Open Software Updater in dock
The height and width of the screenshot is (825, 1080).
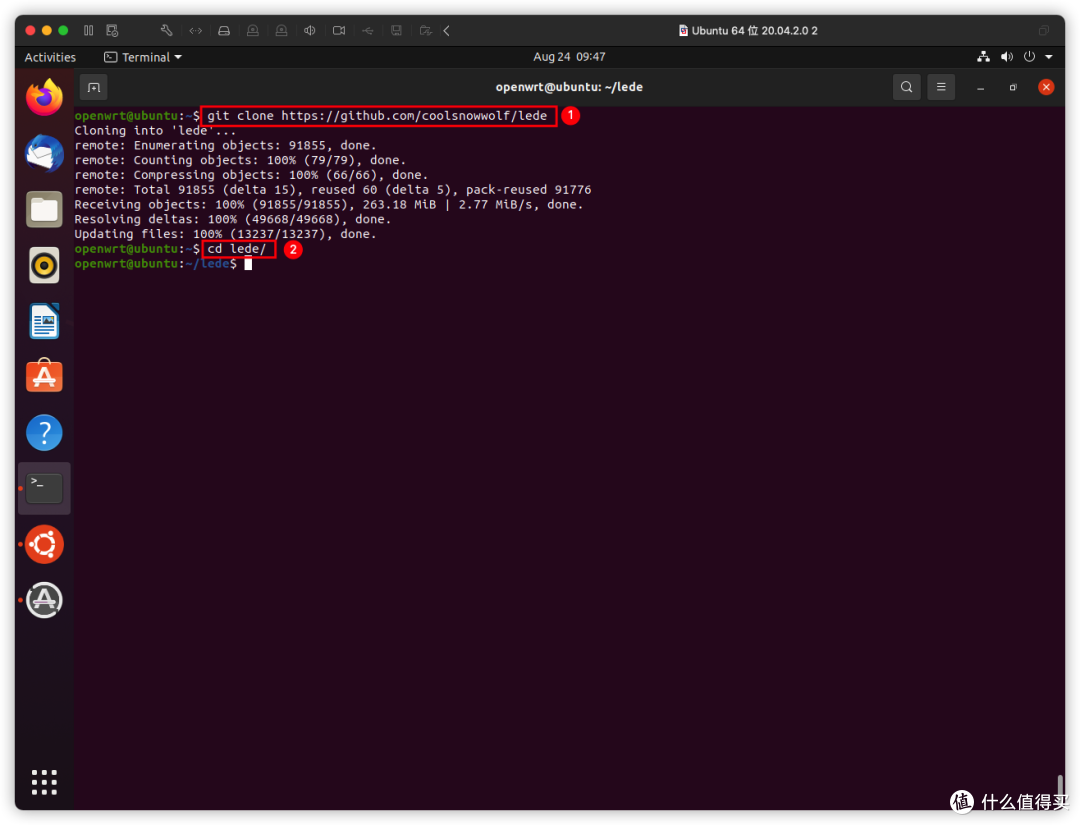tap(44, 600)
